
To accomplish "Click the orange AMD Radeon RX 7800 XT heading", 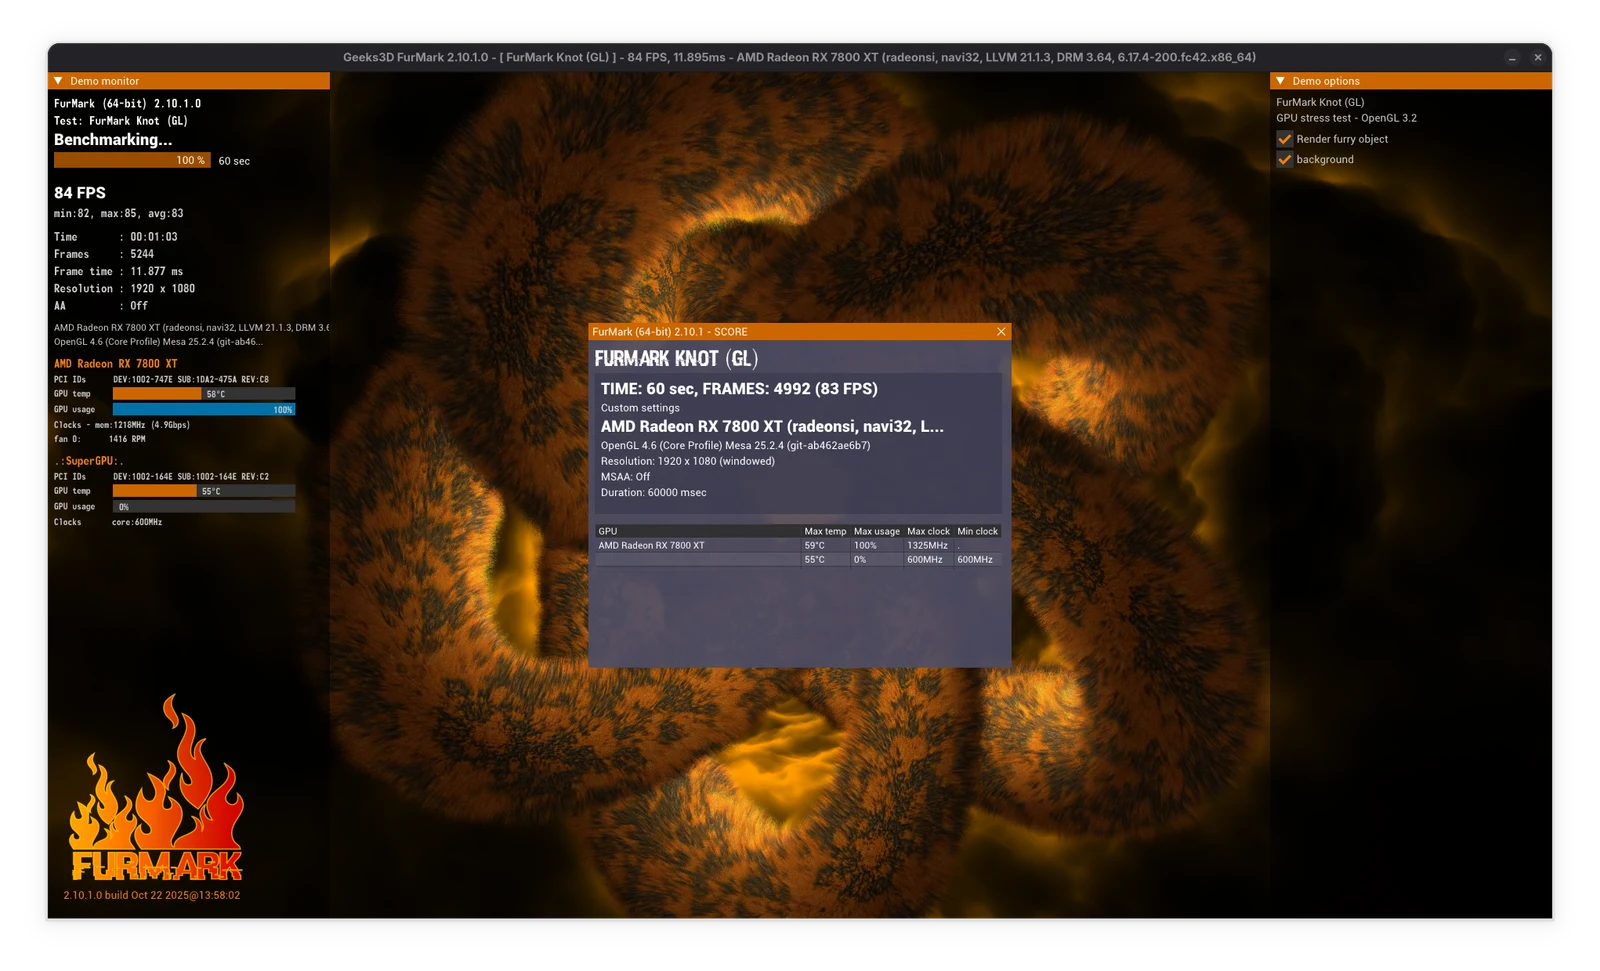I will point(116,364).
